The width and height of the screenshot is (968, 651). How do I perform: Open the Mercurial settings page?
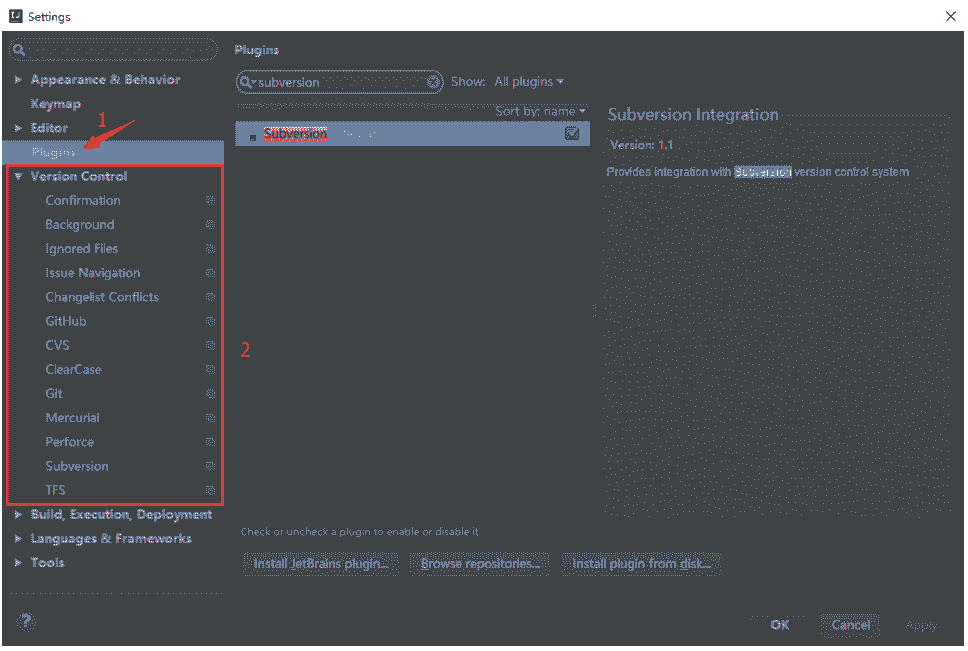coord(72,418)
